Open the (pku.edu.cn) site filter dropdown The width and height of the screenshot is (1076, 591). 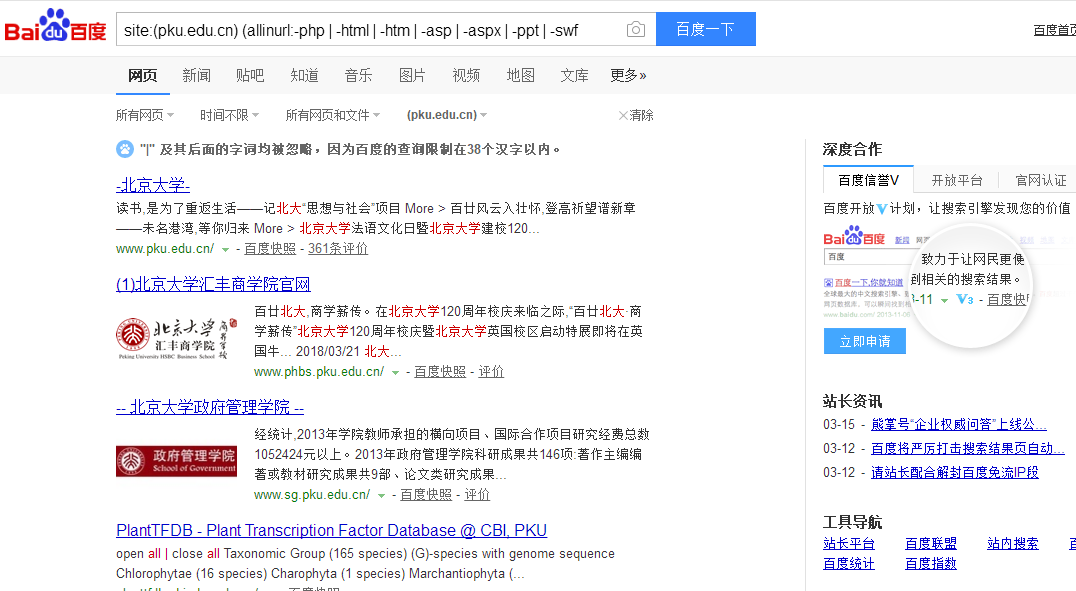click(x=447, y=115)
